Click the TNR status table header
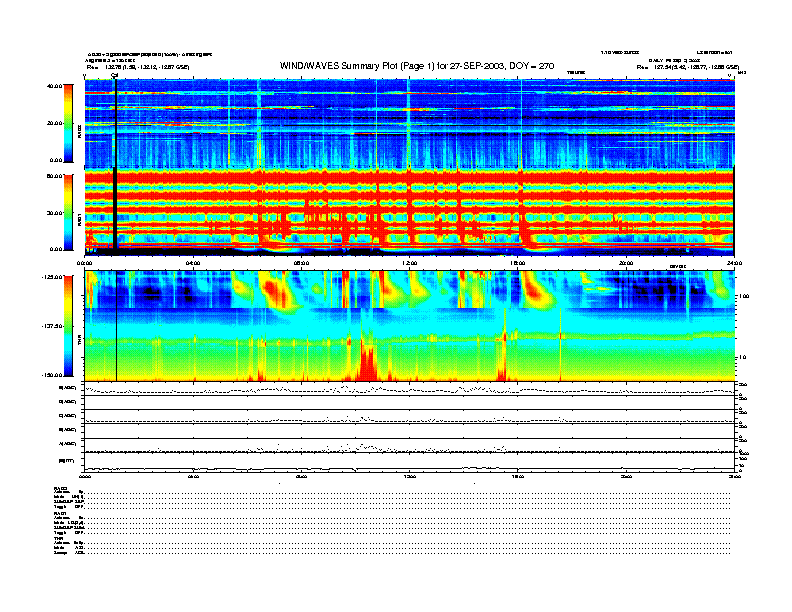This screenshot has height=612, width=792. (x=58, y=538)
